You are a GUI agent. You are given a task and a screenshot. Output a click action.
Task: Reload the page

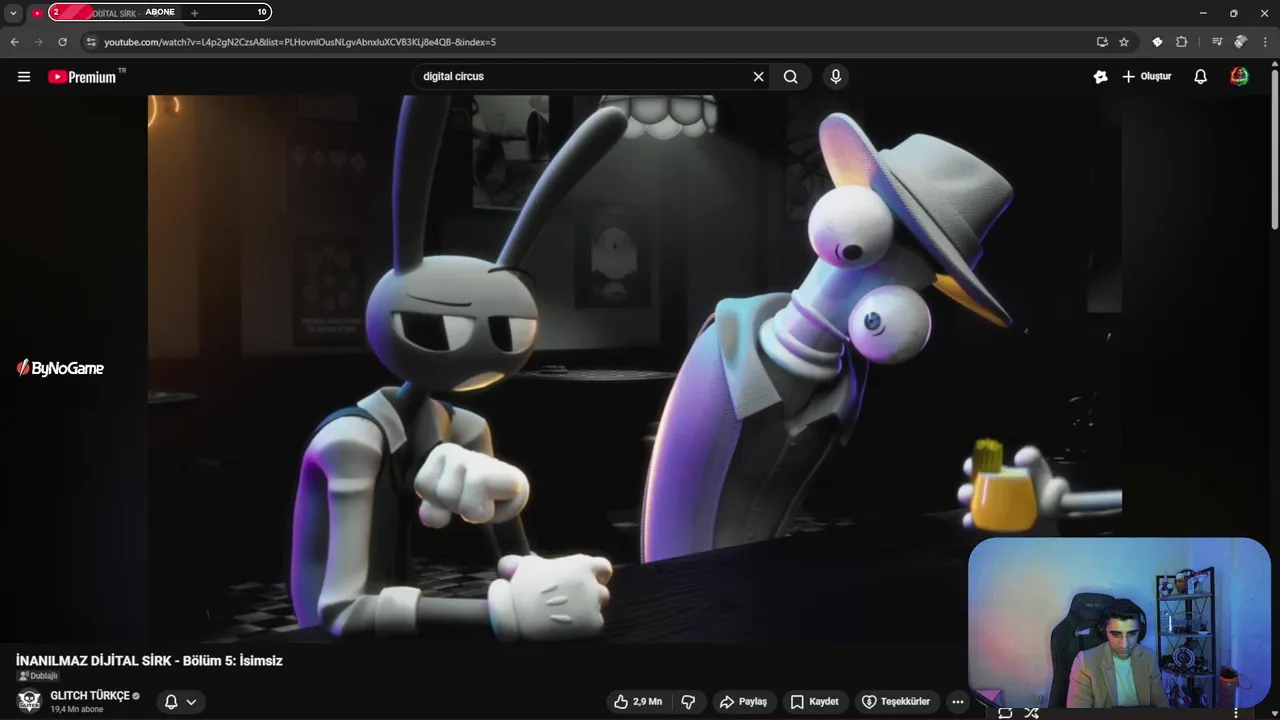pyautogui.click(x=62, y=42)
